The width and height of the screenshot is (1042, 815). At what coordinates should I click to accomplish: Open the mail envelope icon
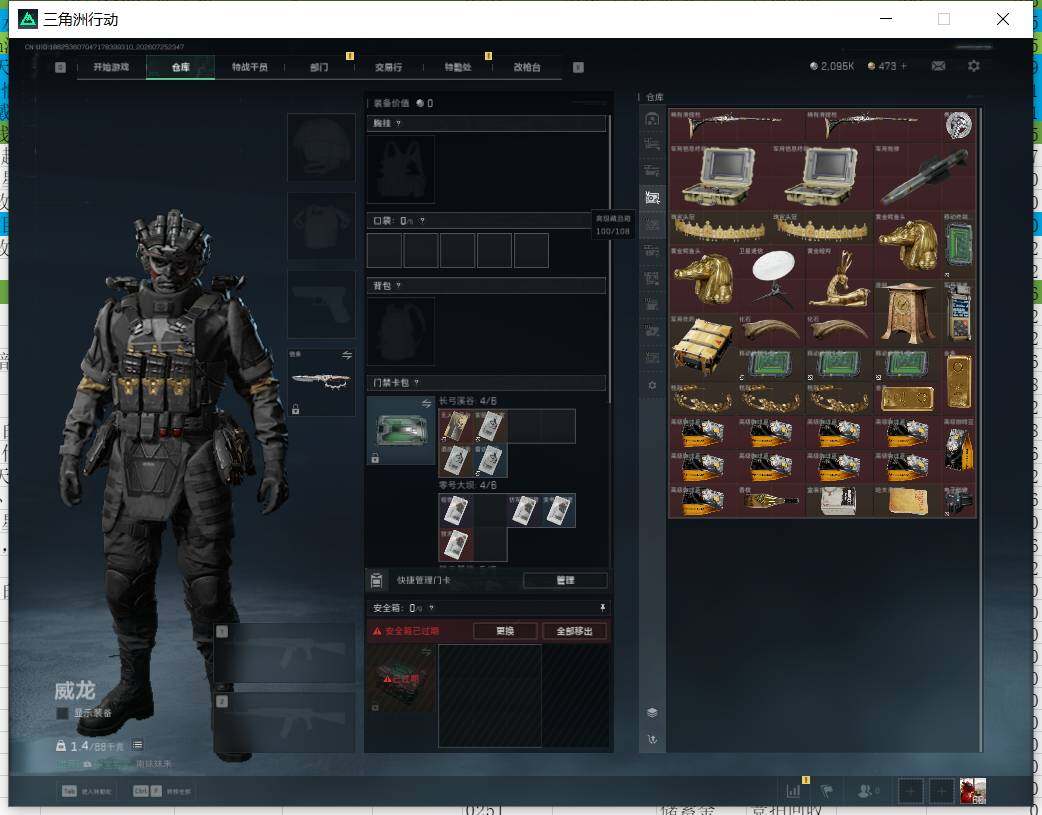pyautogui.click(x=938, y=66)
